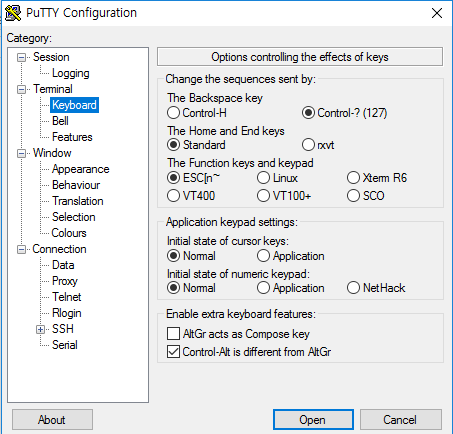Collapse the Connection category node
This screenshot has width=453, height=434.
coord(21,250)
